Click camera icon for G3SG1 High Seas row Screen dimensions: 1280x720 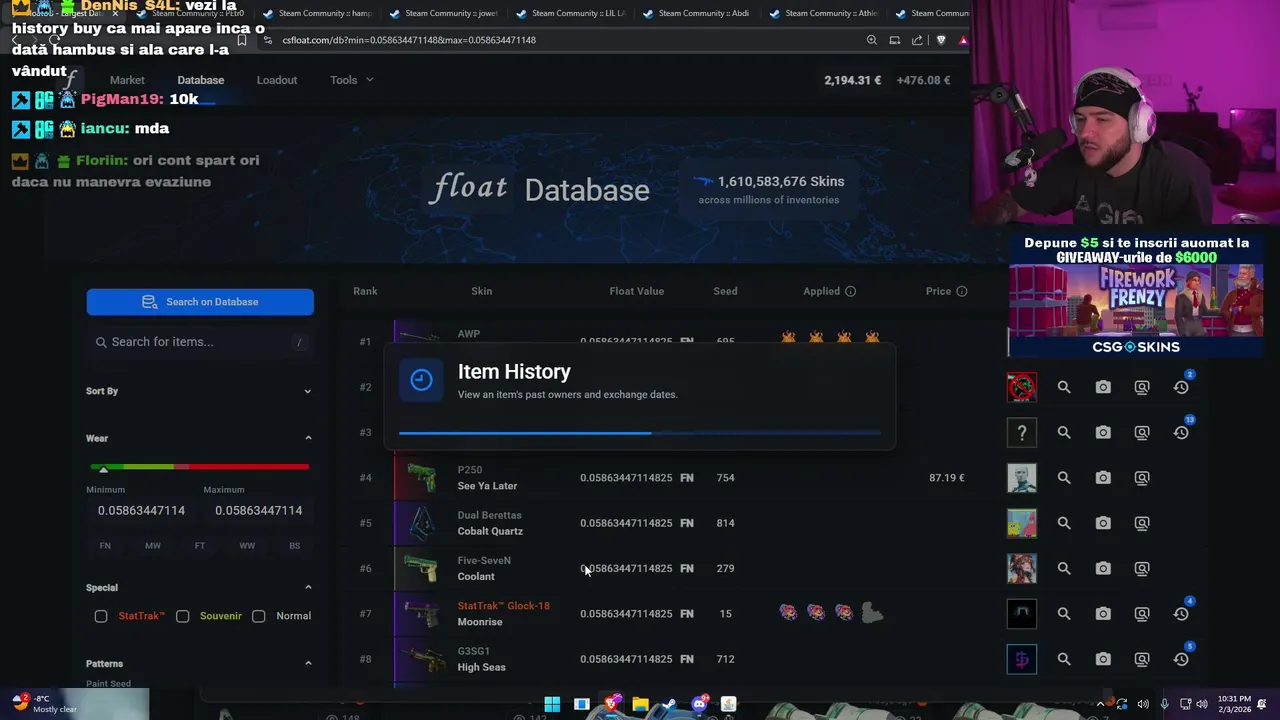[x=1103, y=659]
